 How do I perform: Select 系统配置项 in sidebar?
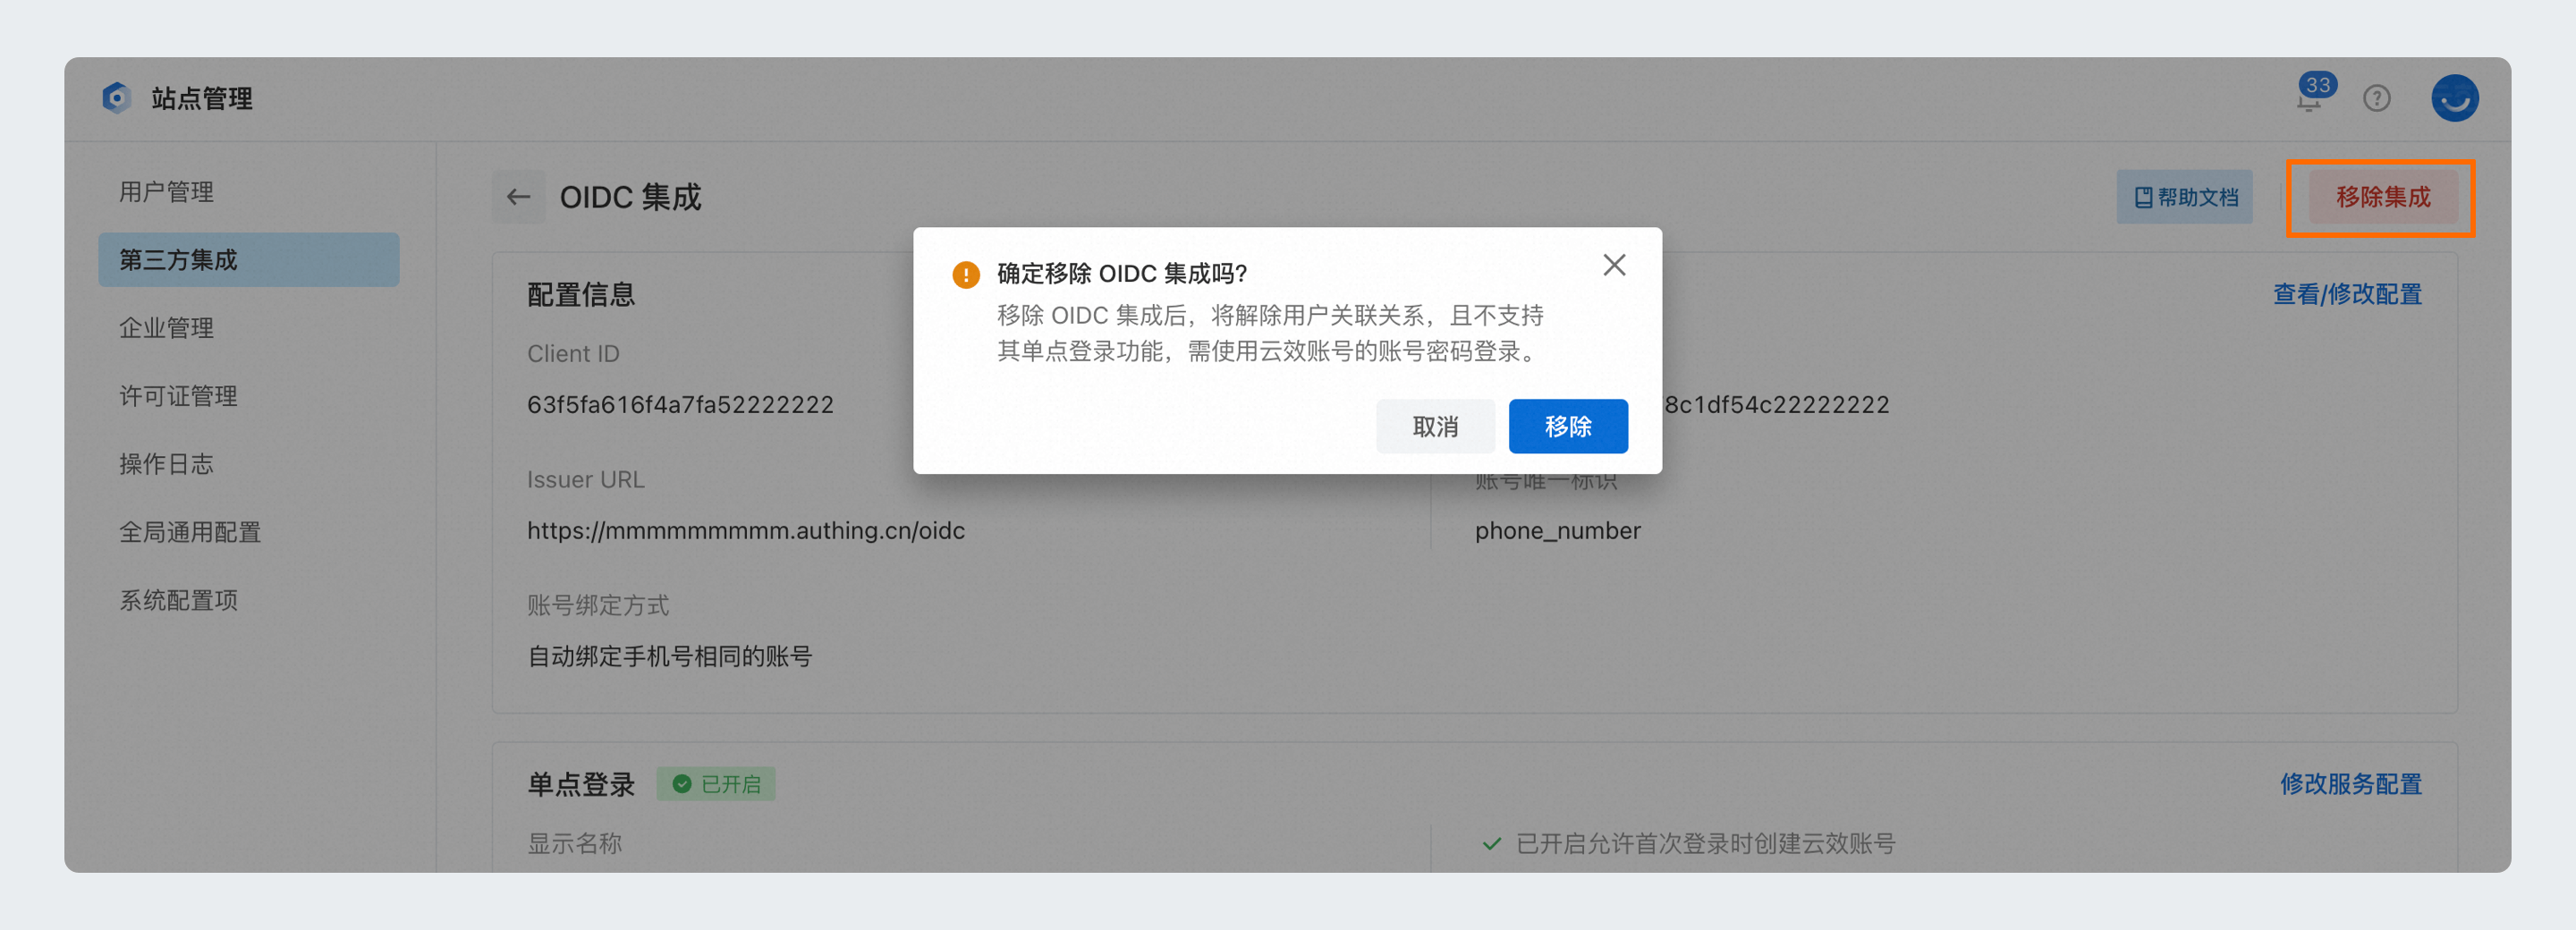tap(249, 600)
